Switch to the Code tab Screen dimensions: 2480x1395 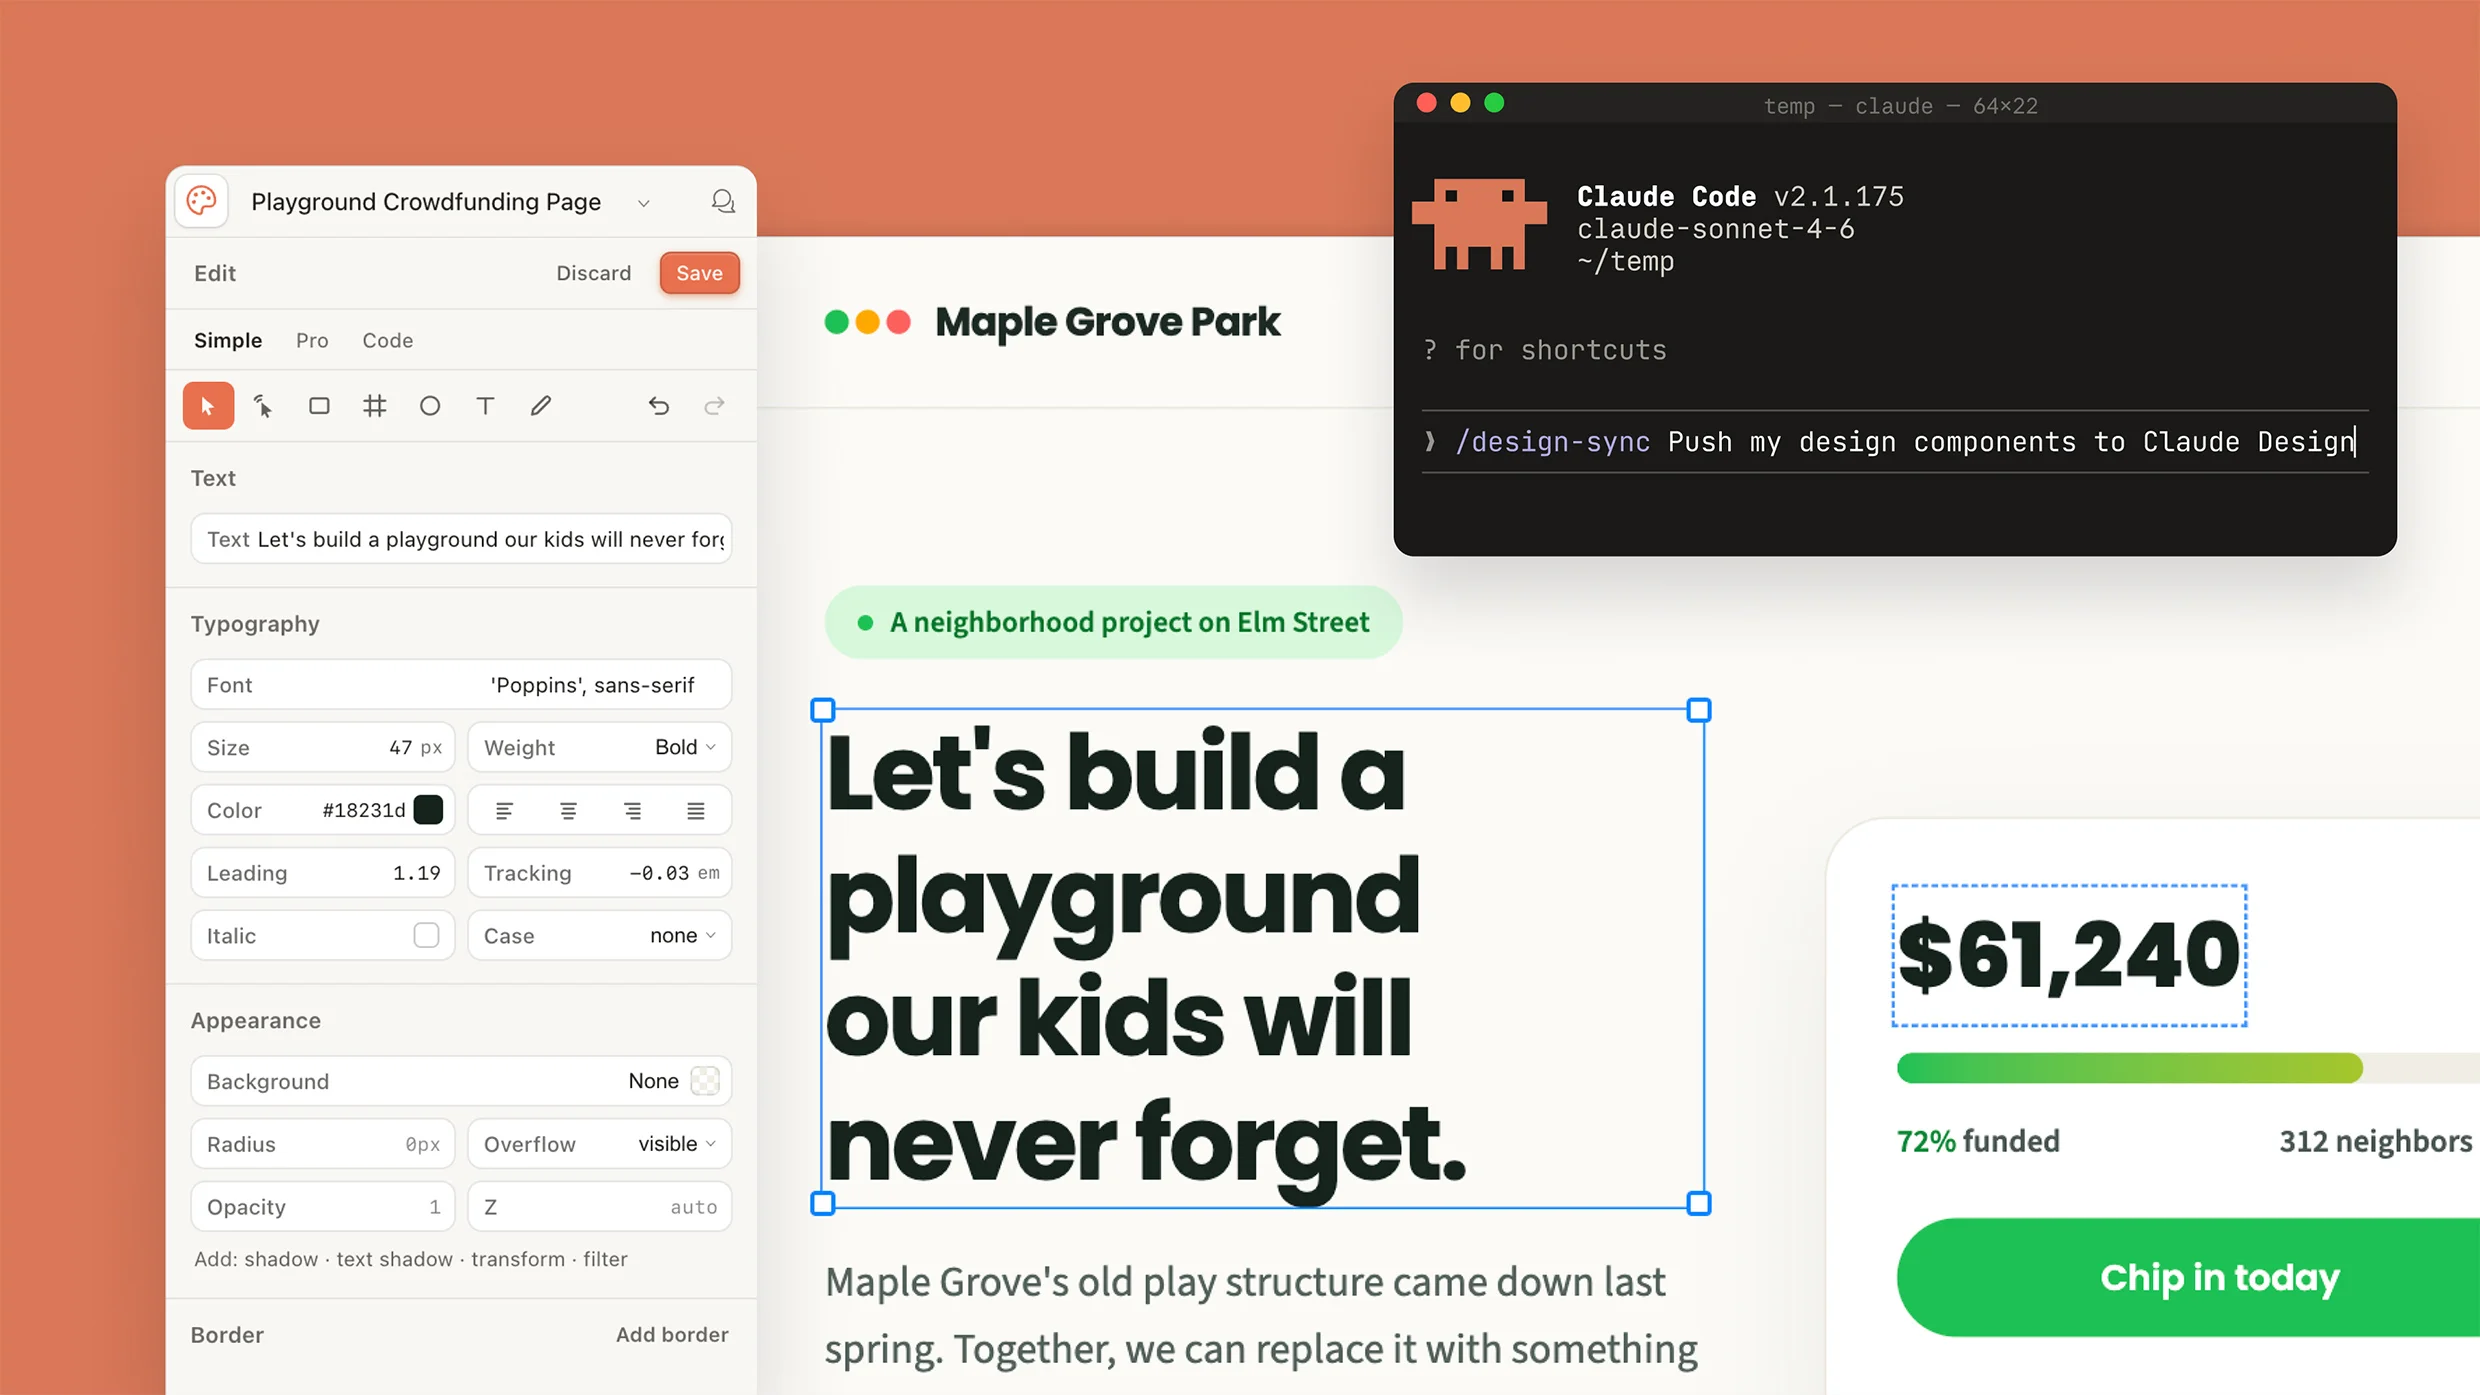click(x=387, y=340)
